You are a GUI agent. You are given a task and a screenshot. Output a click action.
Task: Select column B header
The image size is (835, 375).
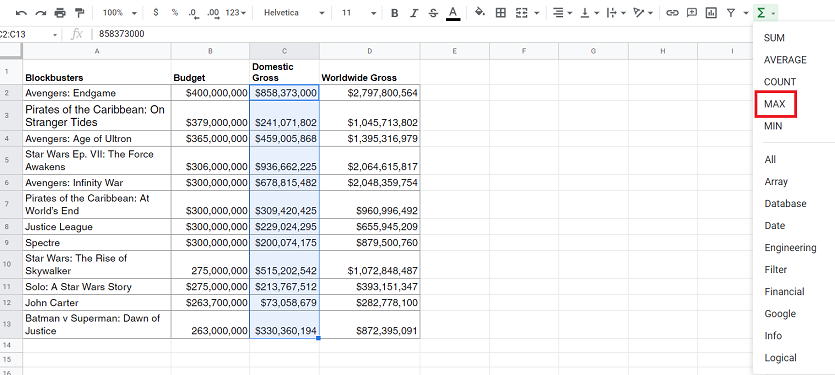tap(210, 51)
